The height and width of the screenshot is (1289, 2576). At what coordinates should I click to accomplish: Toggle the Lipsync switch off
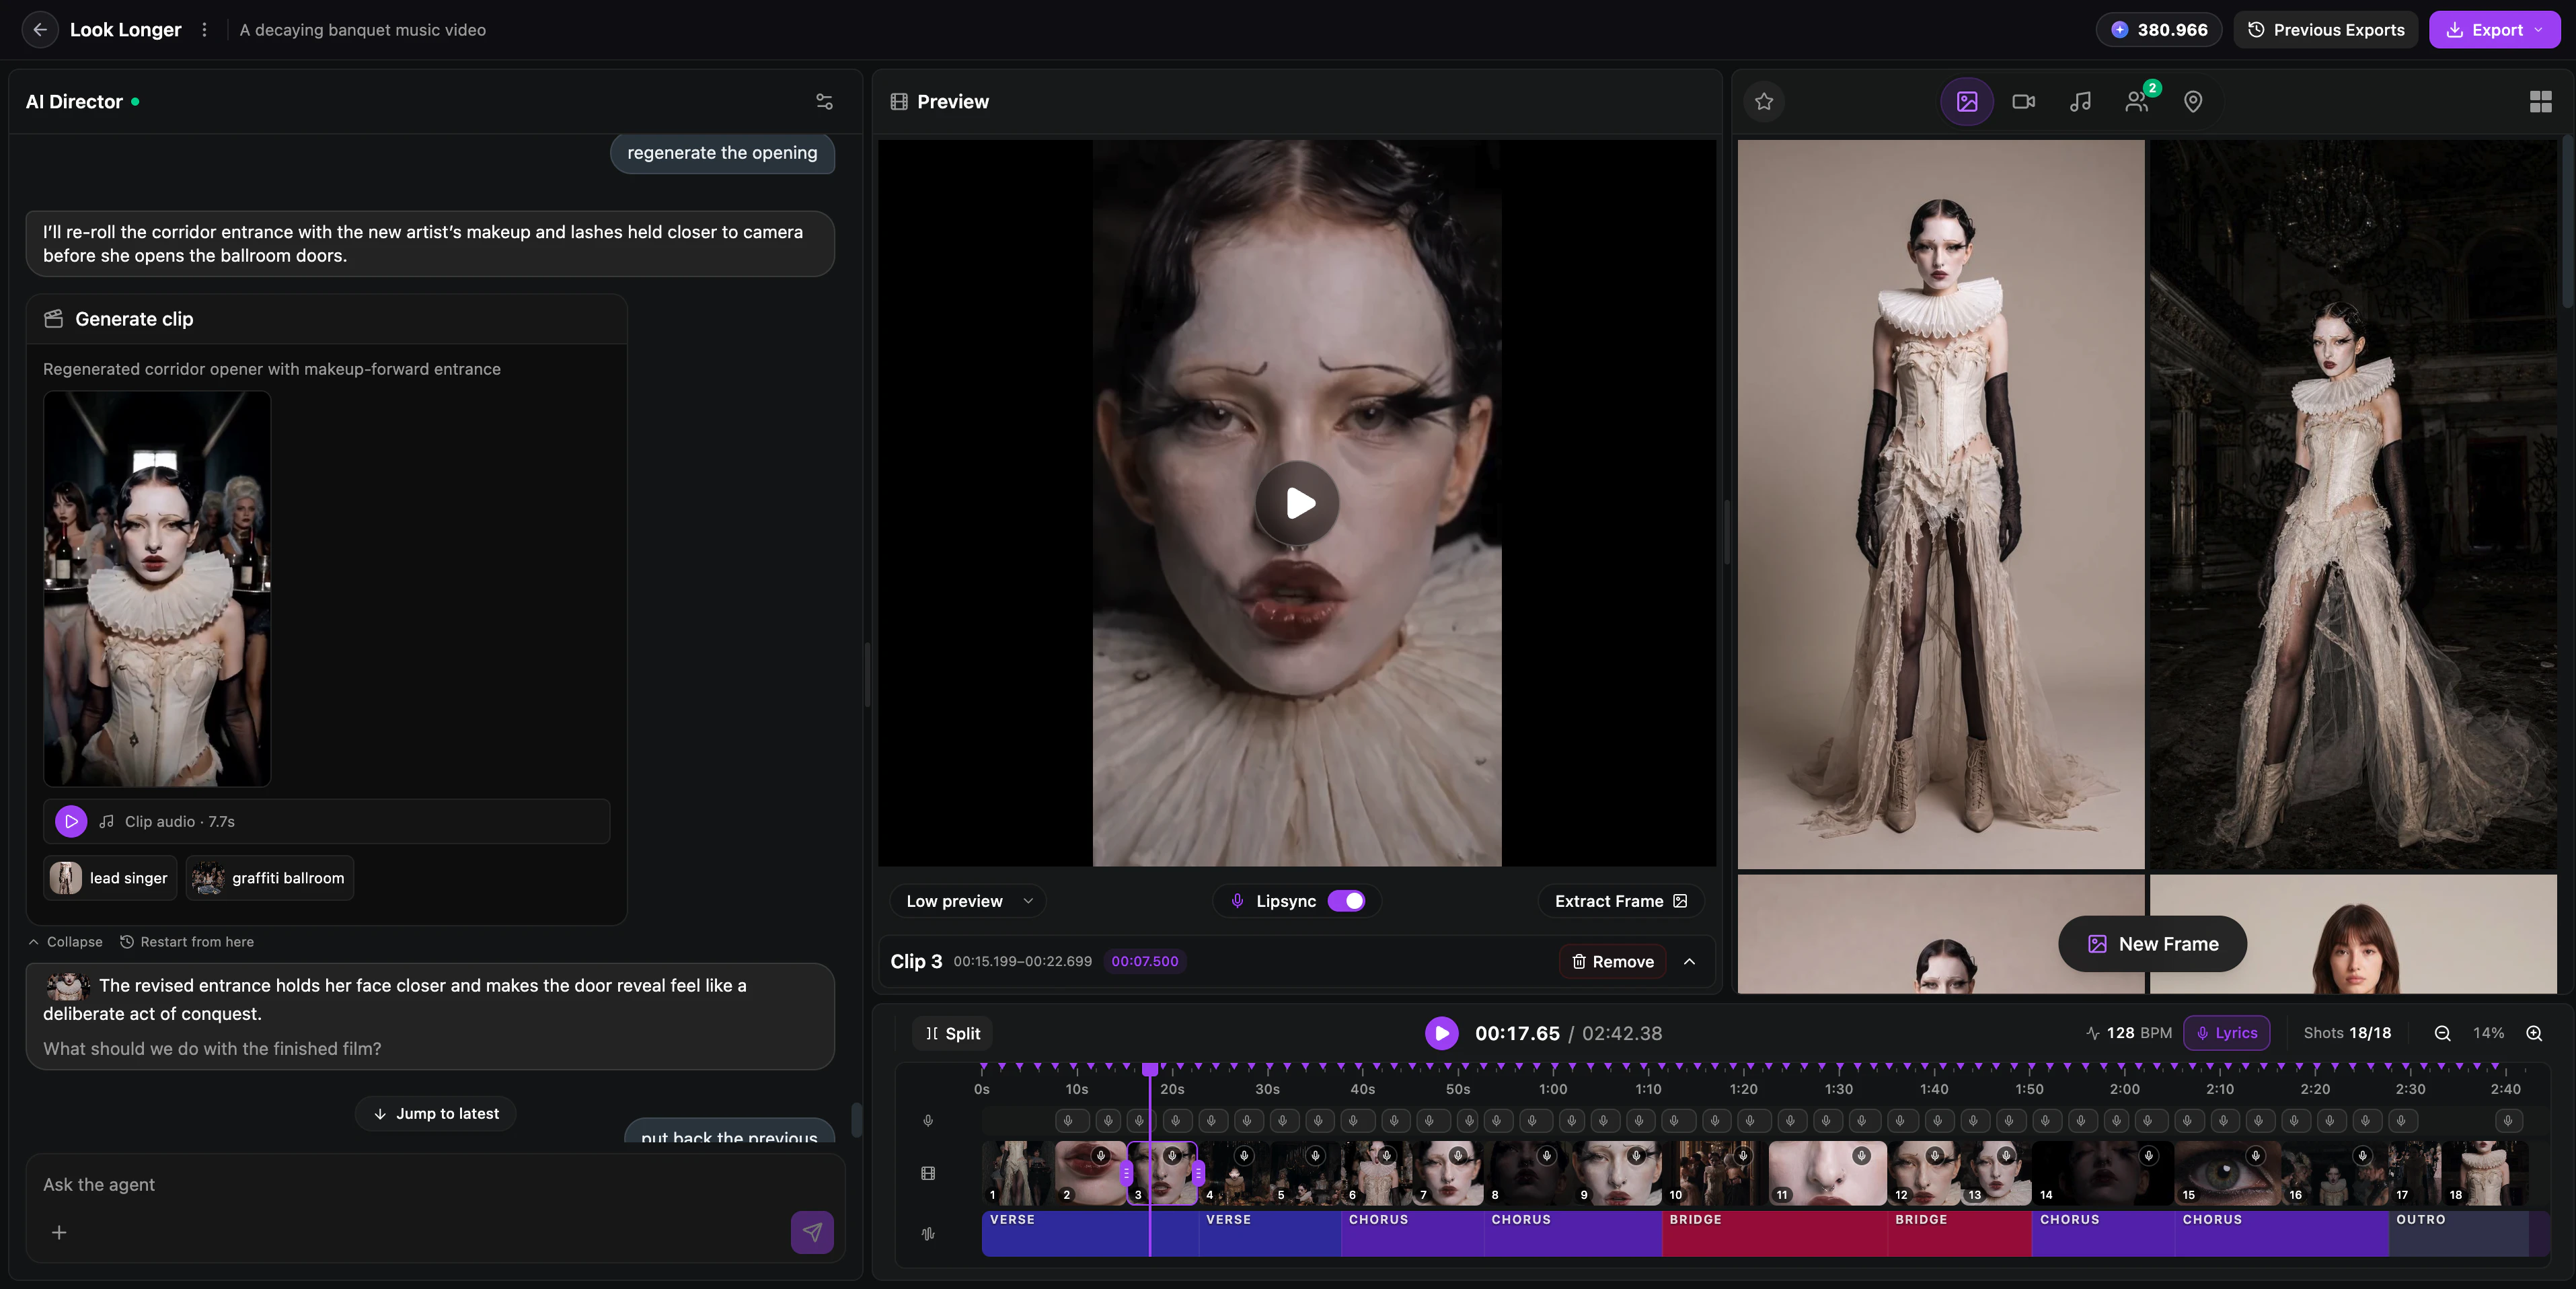click(x=1346, y=901)
